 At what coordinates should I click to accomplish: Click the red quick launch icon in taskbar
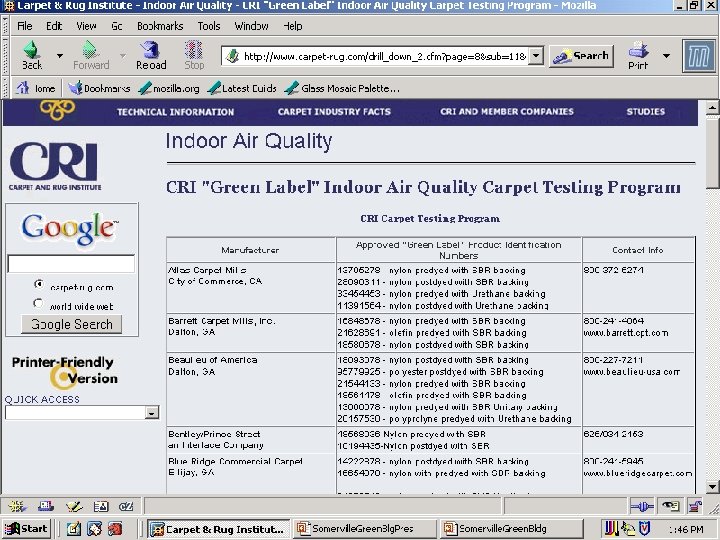click(x=115, y=529)
